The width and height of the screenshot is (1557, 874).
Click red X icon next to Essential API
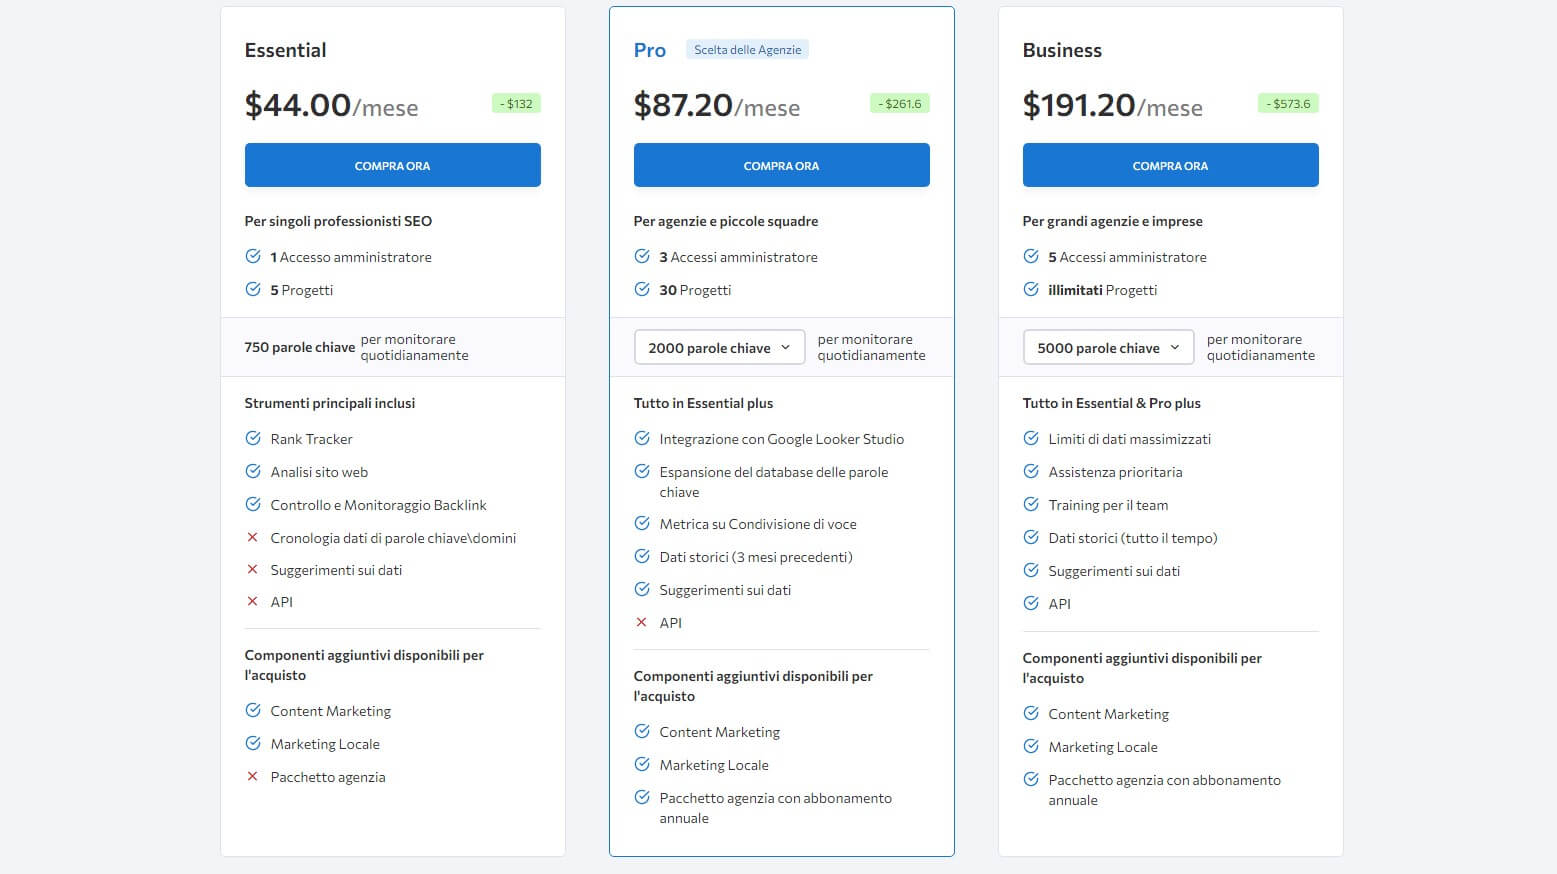[252, 601]
